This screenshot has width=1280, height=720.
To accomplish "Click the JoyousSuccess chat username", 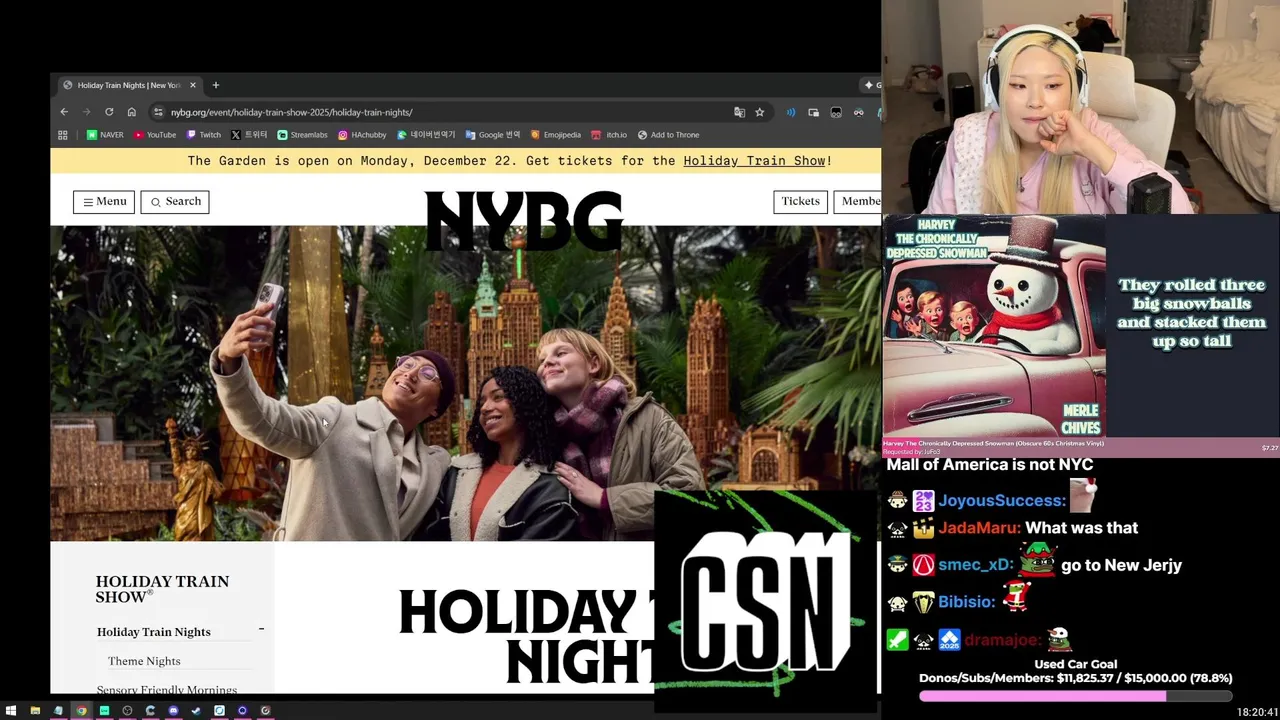I will click(x=1001, y=500).
